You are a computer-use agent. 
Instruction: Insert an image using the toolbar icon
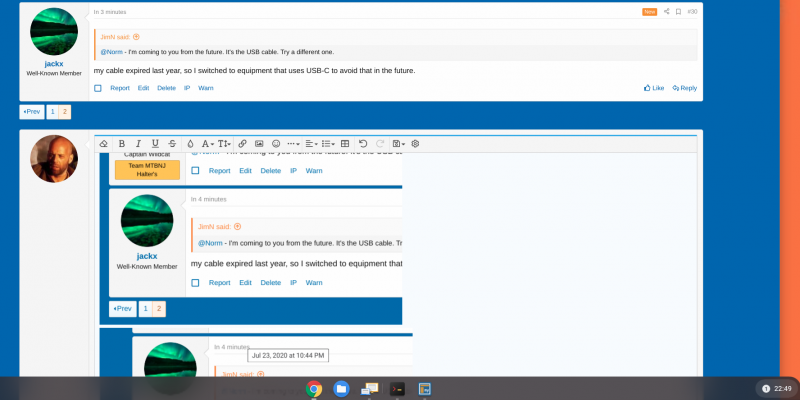pyautogui.click(x=259, y=144)
